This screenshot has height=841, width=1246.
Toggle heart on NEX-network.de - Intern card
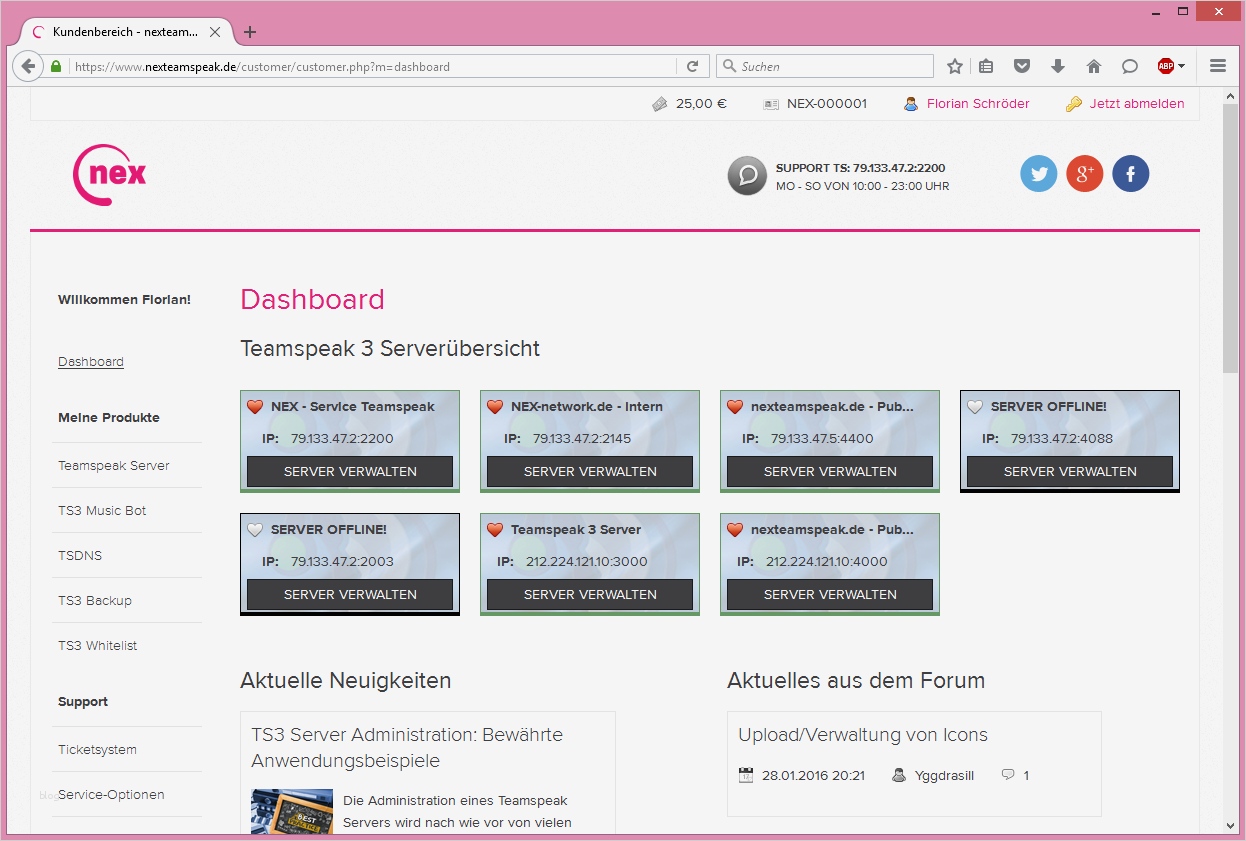(495, 407)
